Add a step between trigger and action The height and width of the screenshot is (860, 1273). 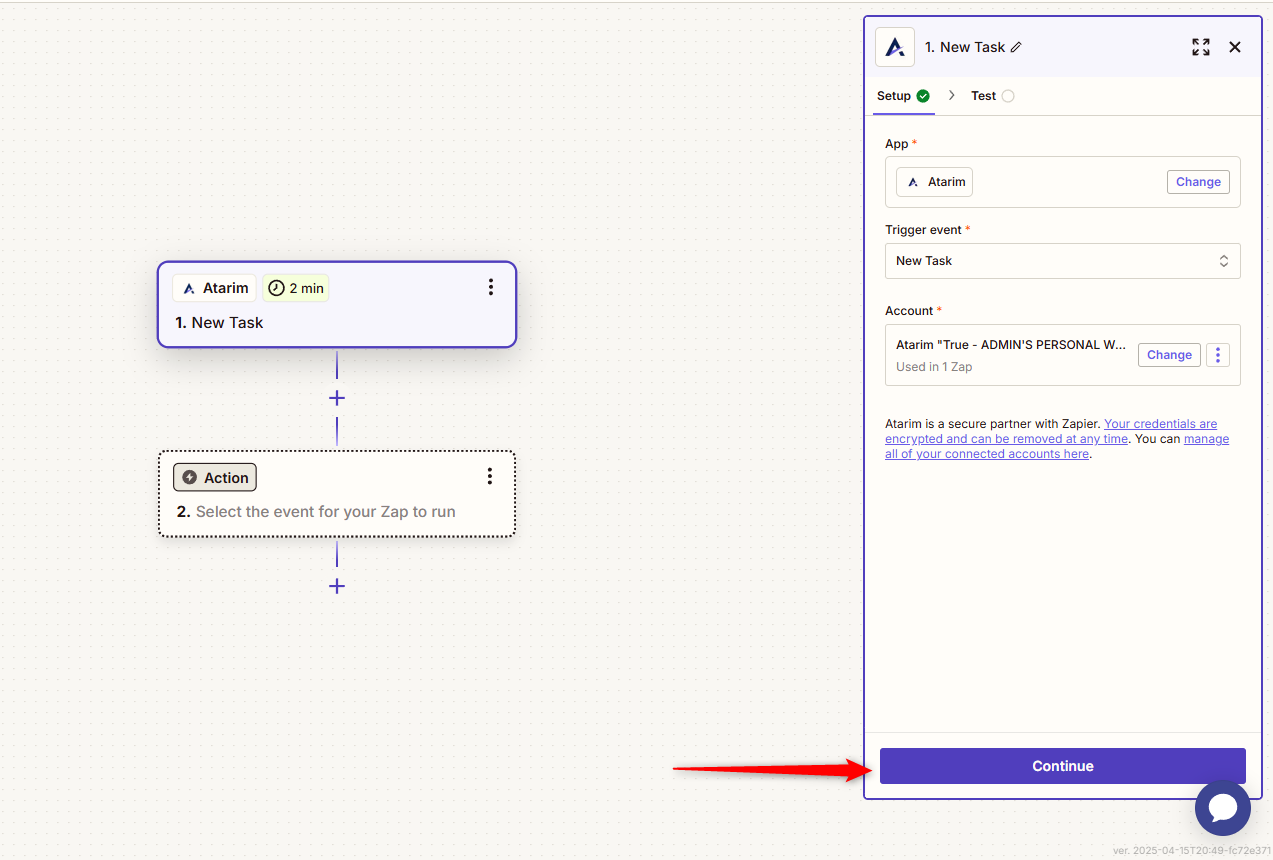337,398
